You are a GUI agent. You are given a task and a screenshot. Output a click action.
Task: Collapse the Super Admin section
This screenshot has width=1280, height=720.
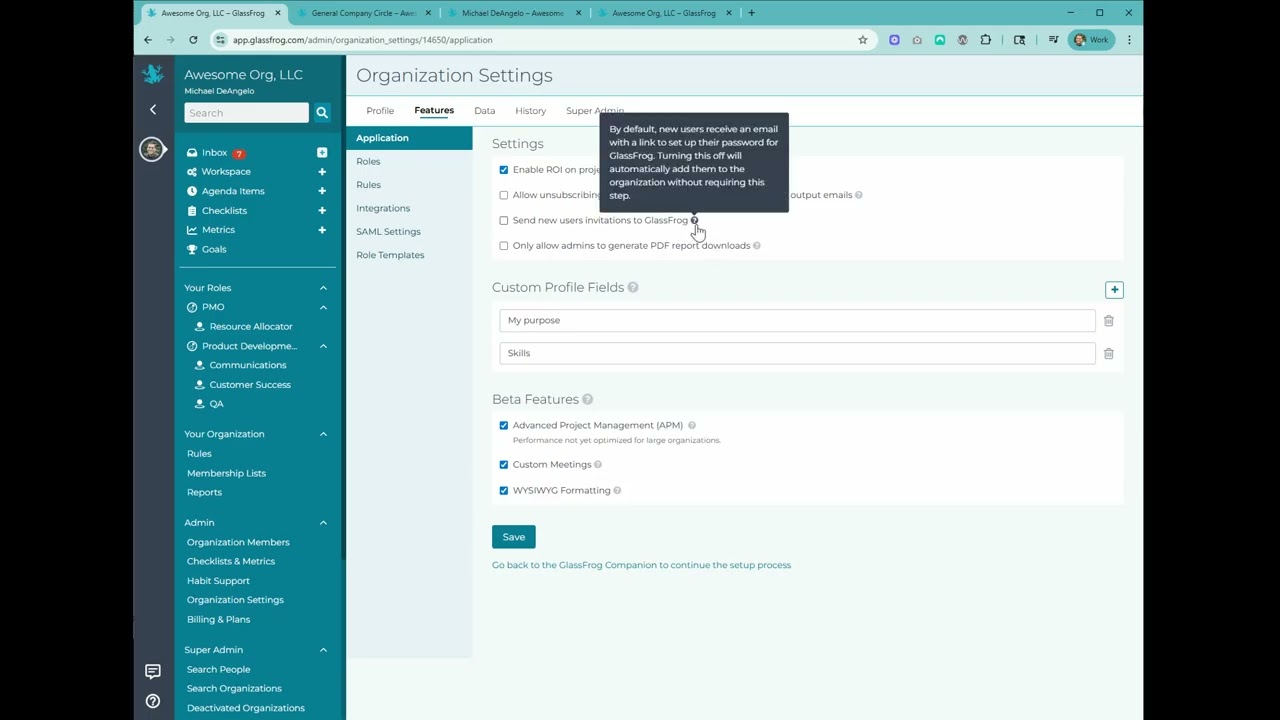click(x=323, y=650)
